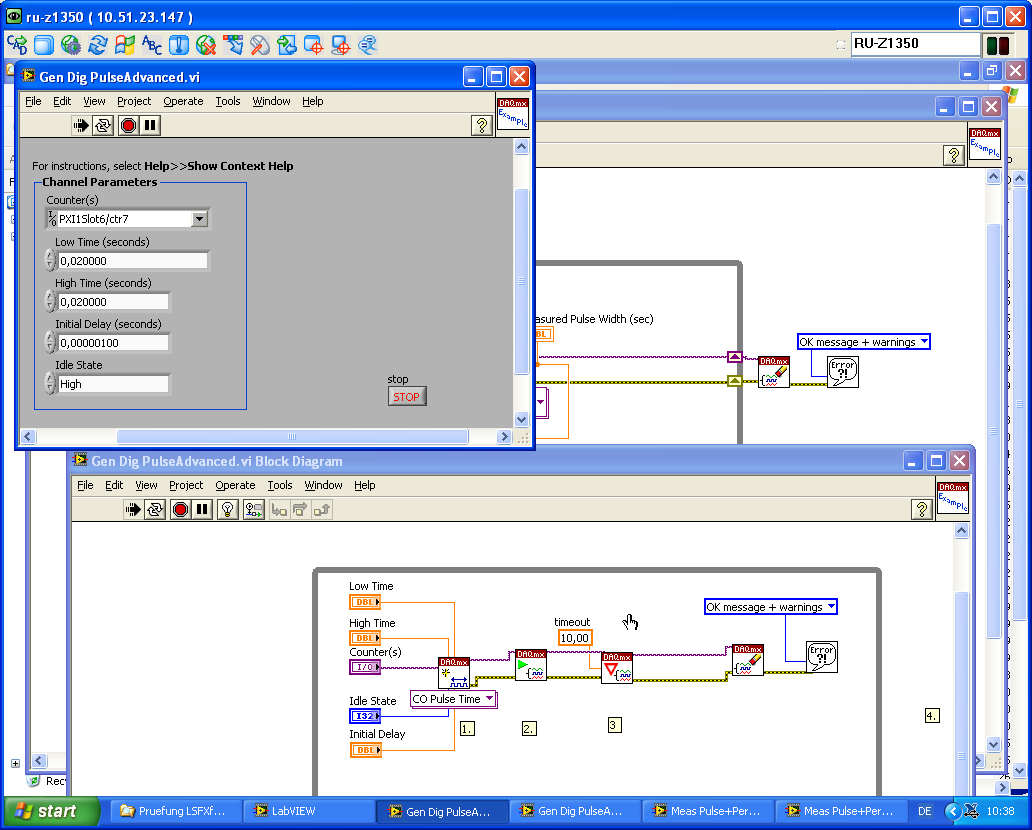Click the Initial Delay stepper arrows
The height and width of the screenshot is (830, 1032).
pos(50,342)
